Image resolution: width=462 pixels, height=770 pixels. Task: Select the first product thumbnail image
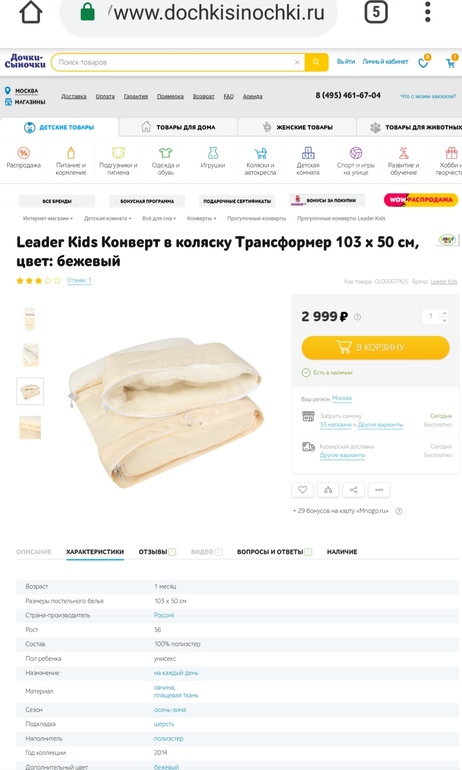[x=30, y=318]
